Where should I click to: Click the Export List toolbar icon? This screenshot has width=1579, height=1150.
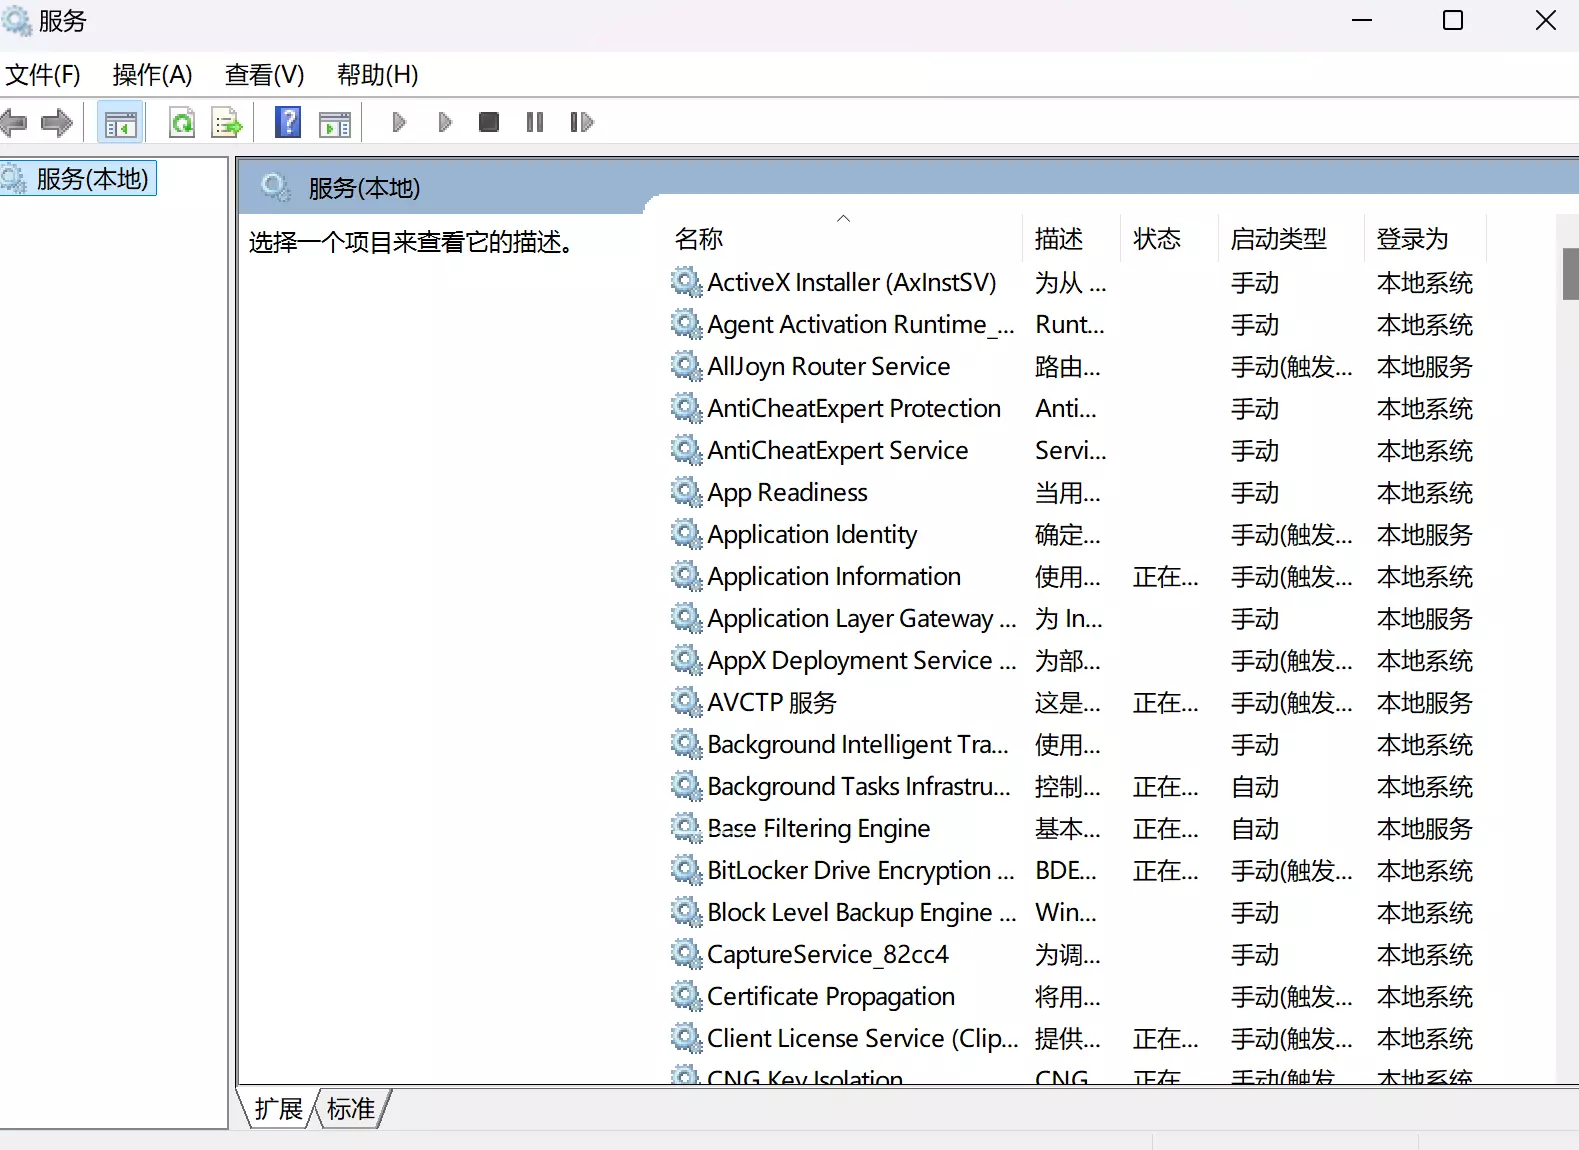(x=227, y=123)
